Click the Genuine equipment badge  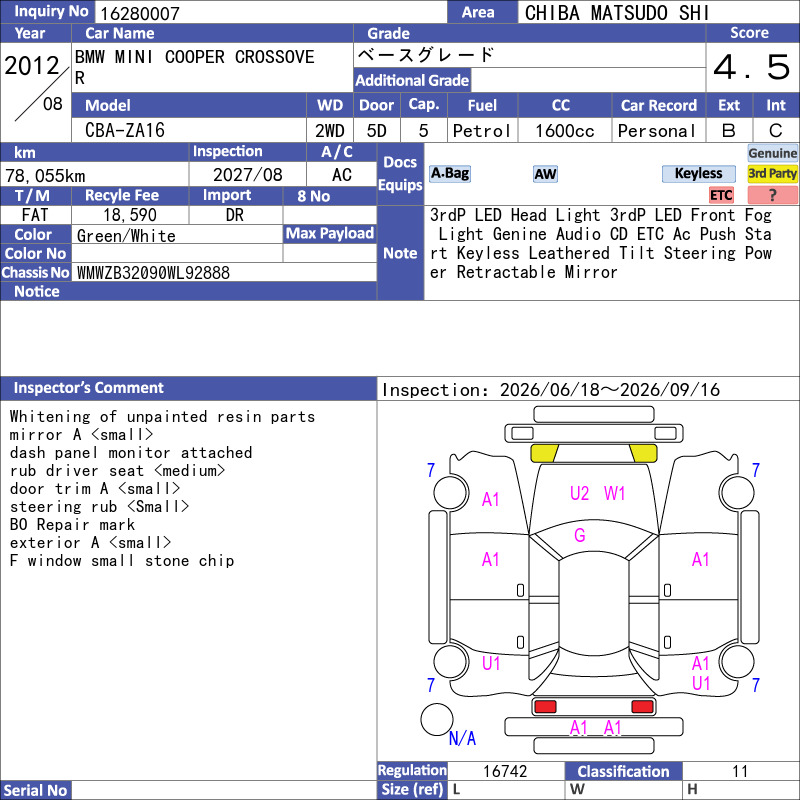point(772,153)
